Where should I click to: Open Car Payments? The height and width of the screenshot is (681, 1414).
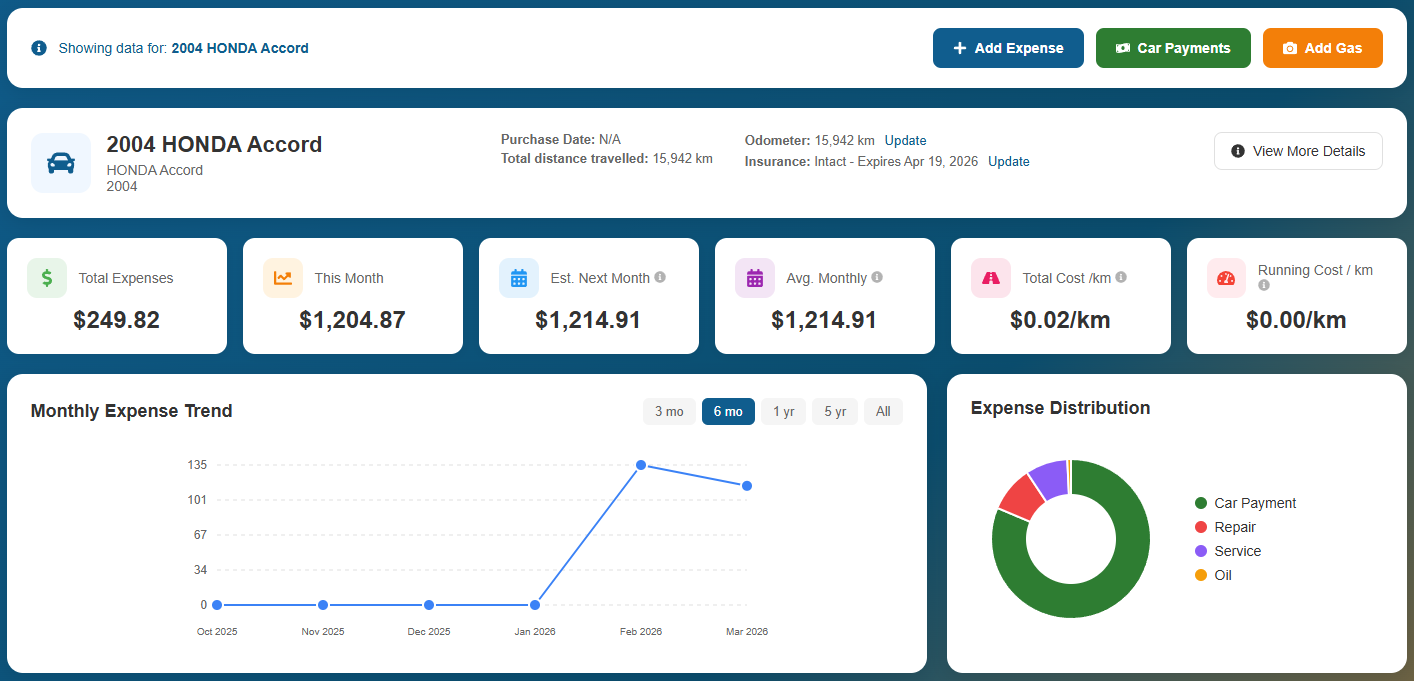[x=1173, y=48]
